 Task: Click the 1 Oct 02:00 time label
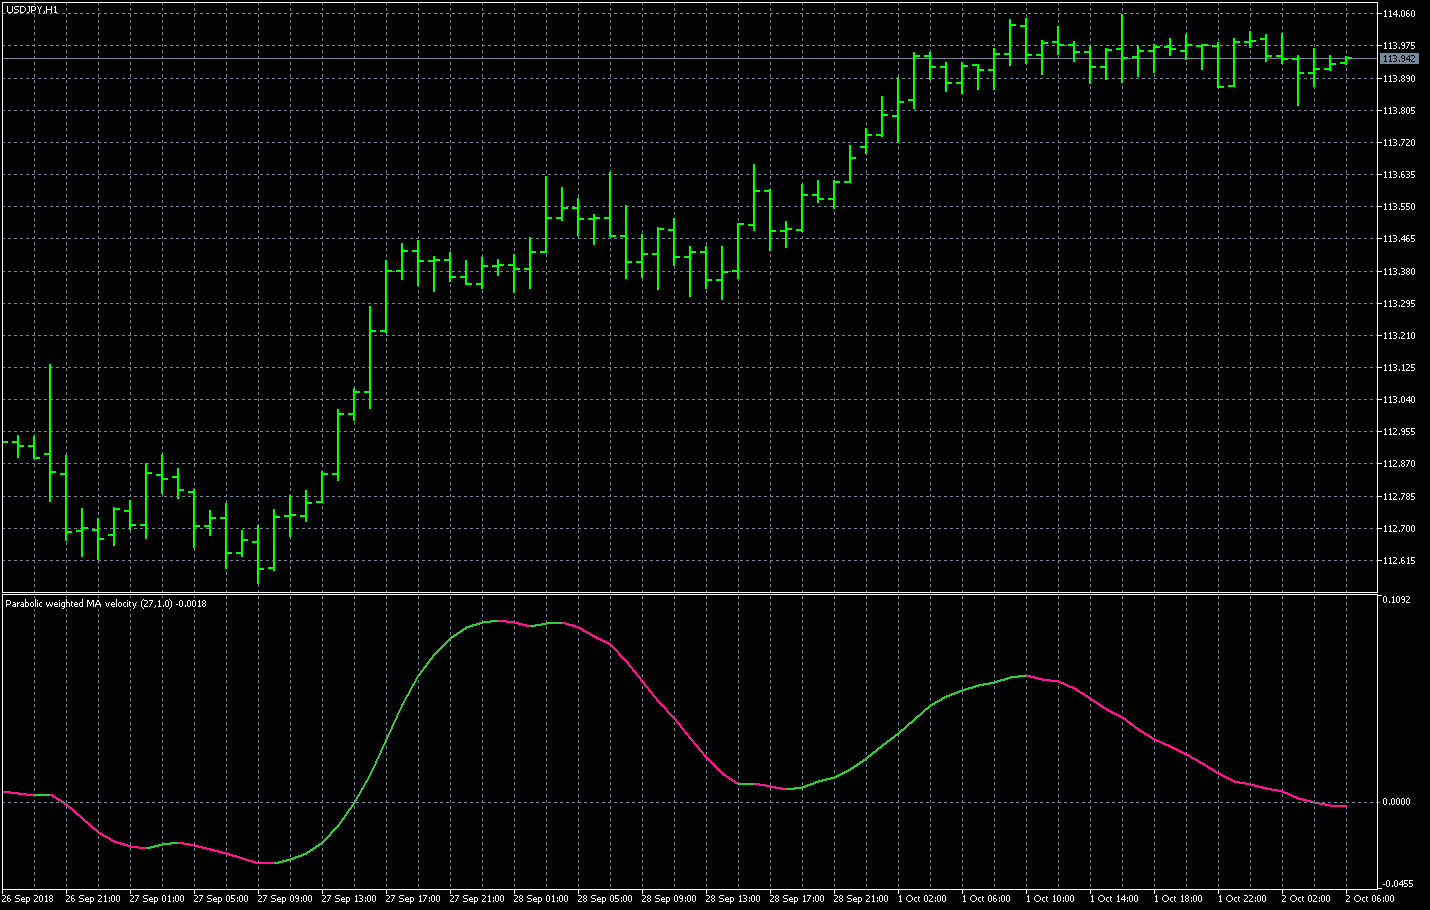[922, 899]
